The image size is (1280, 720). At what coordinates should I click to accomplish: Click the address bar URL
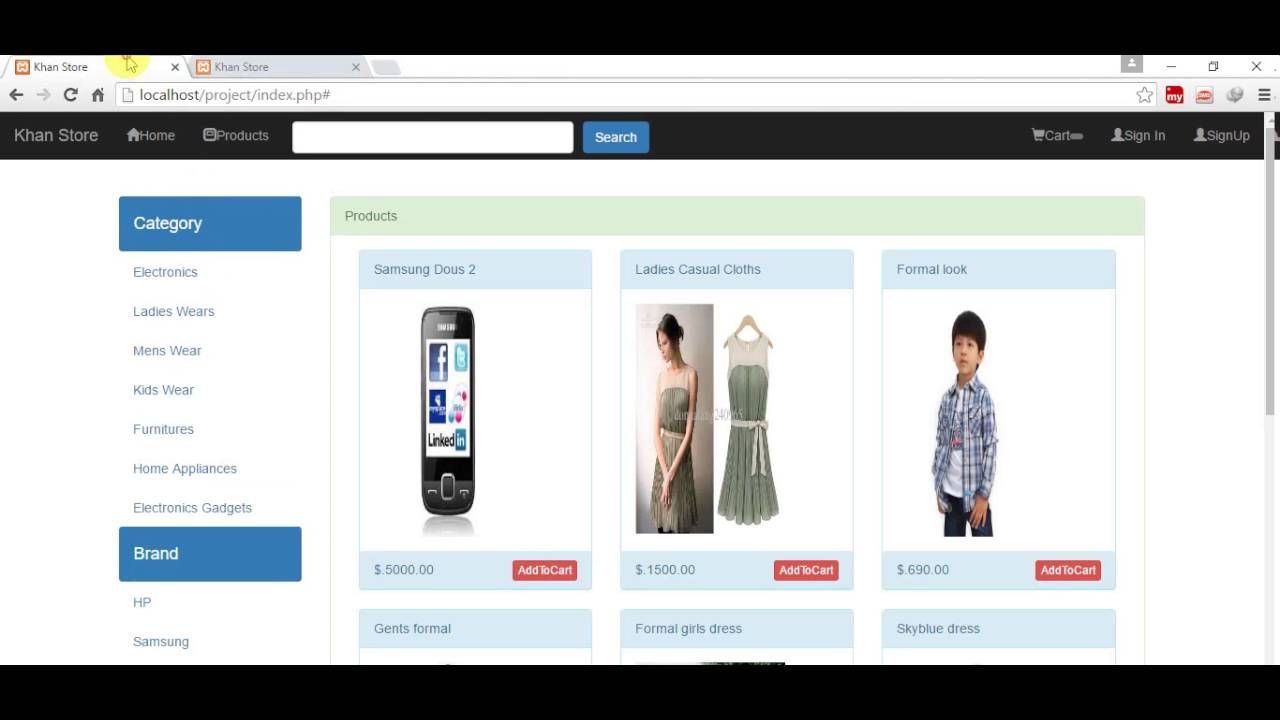point(235,95)
